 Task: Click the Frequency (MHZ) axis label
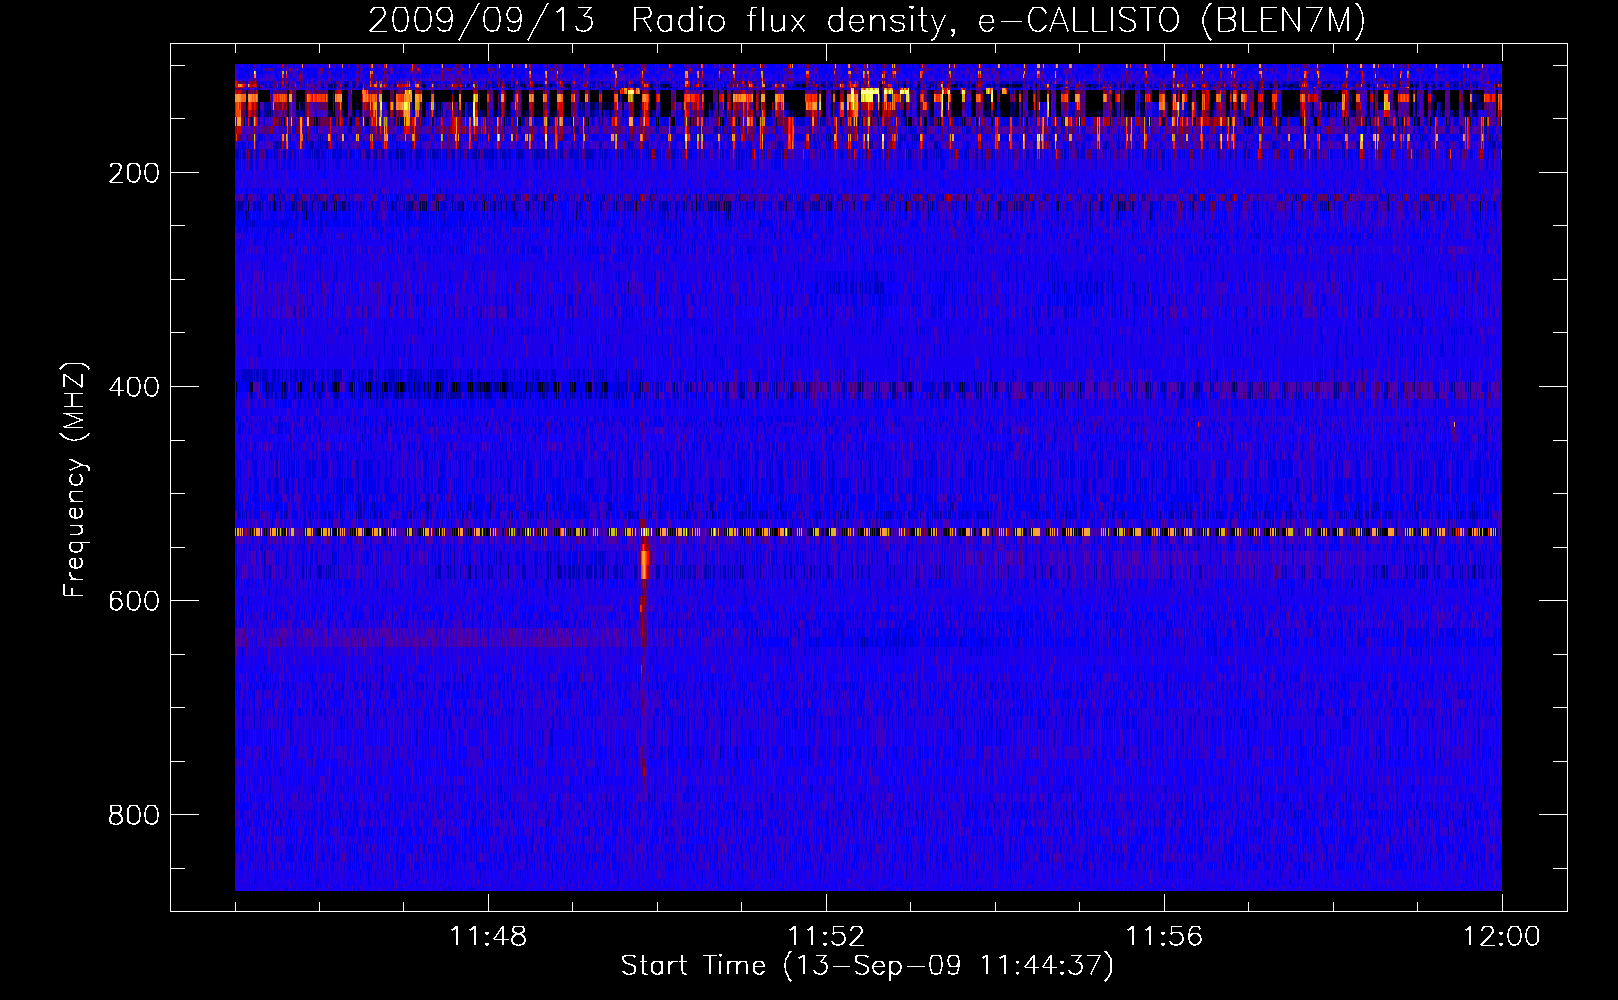tap(75, 480)
